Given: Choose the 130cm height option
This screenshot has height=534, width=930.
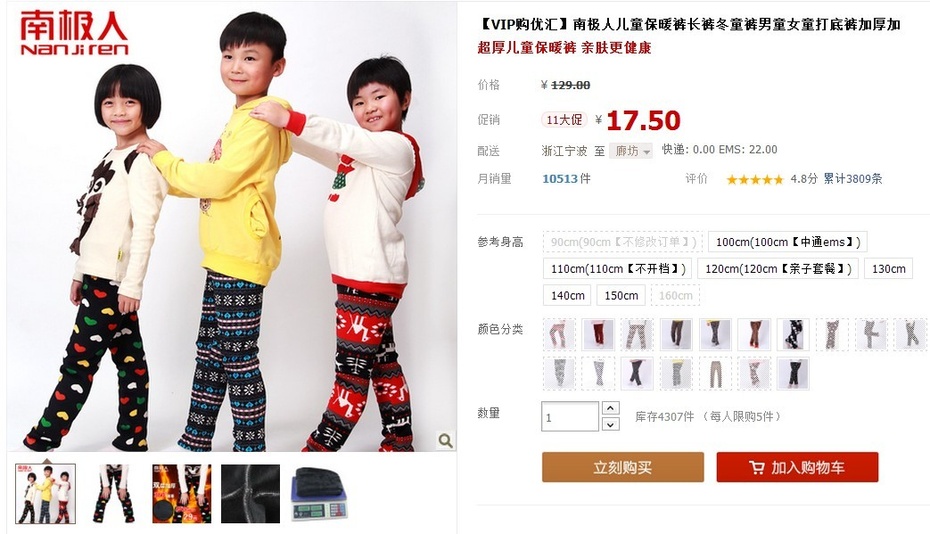Looking at the screenshot, I should click(x=888, y=269).
